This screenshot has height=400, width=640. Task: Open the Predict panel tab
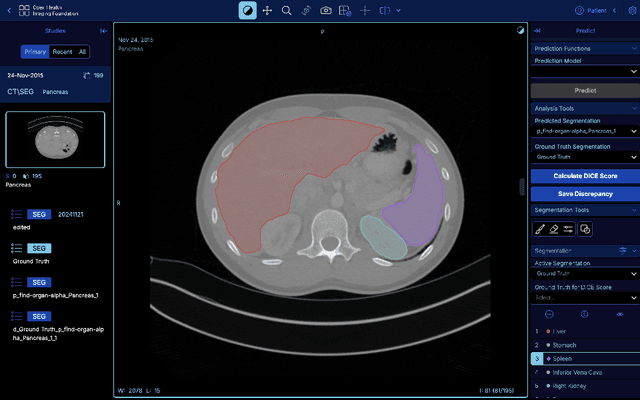(x=585, y=31)
